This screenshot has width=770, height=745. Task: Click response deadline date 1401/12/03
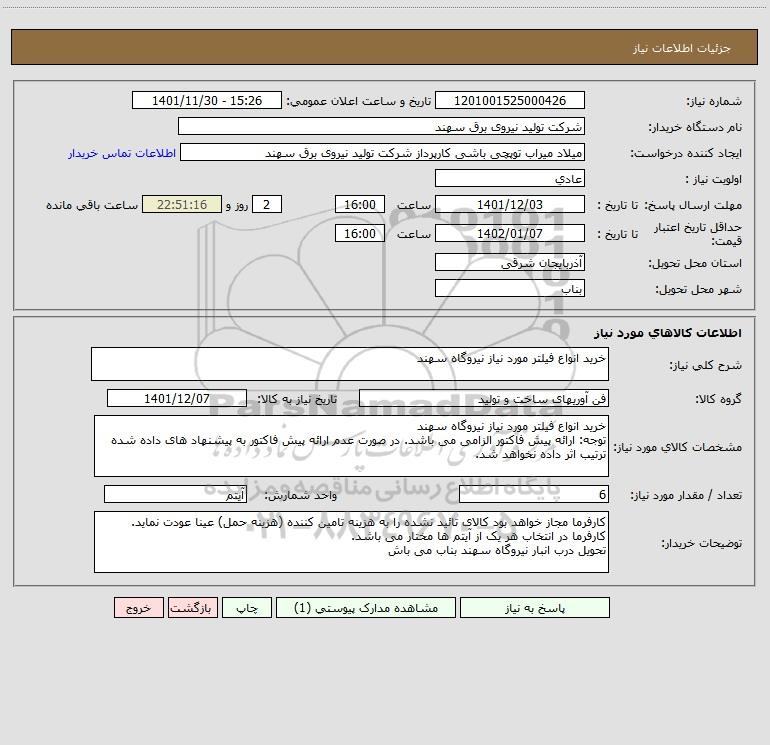click(510, 204)
